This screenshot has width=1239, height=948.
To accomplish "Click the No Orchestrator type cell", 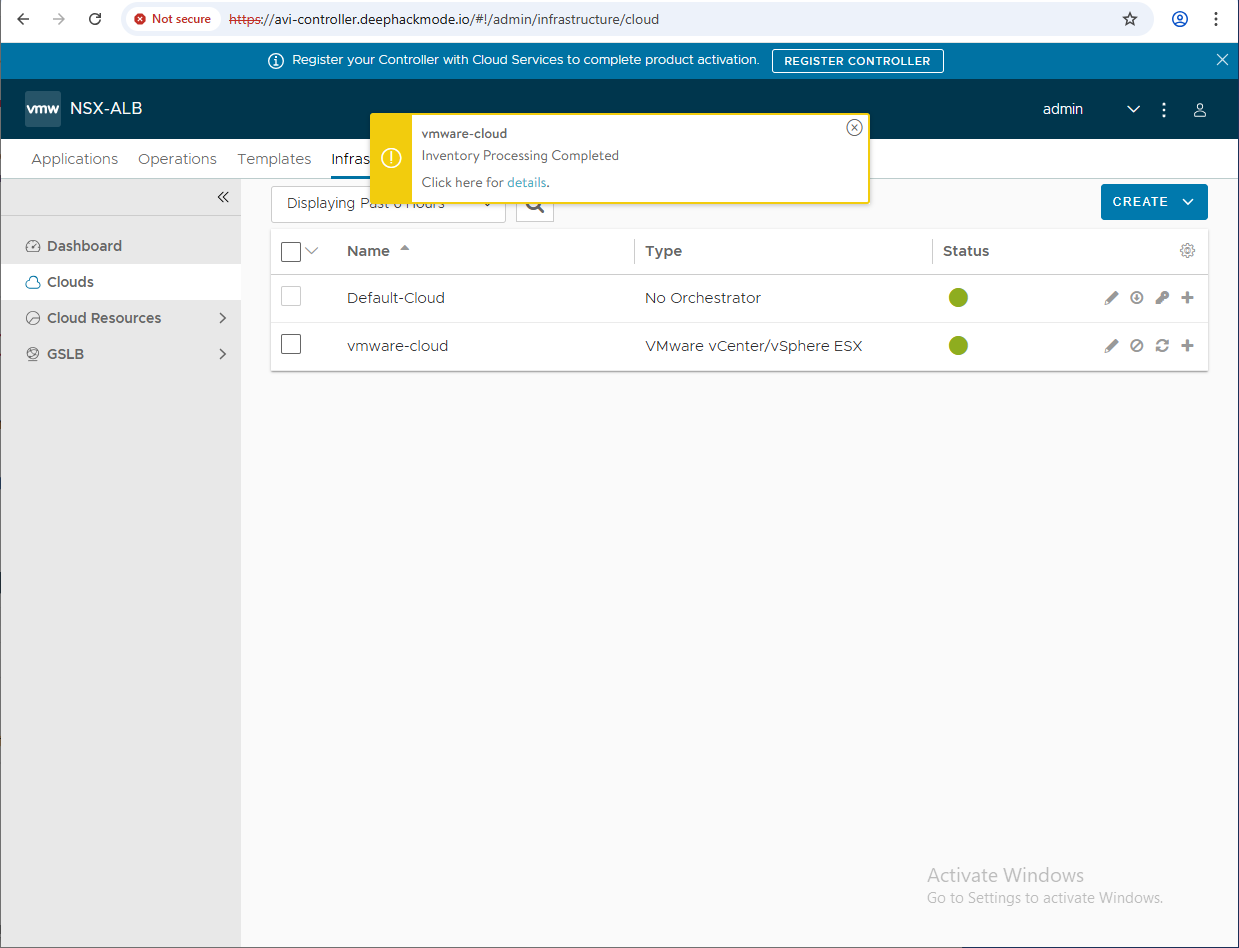I will [x=703, y=298].
